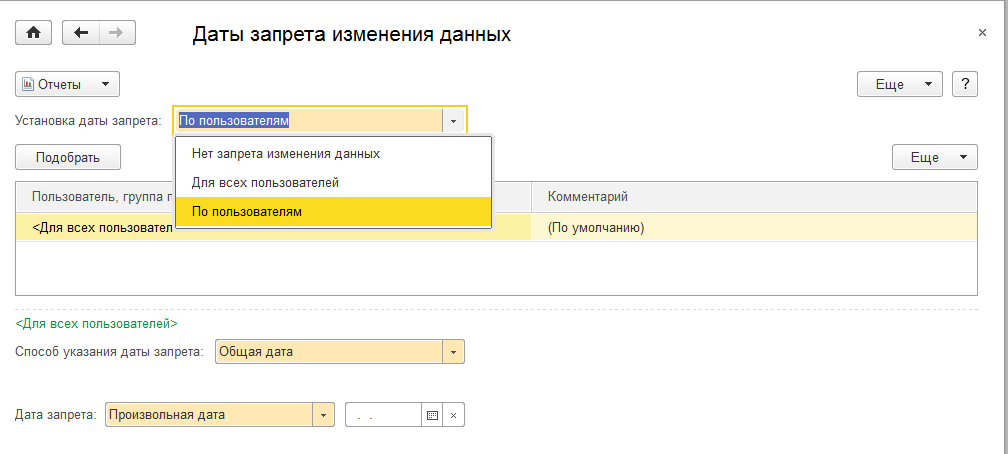This screenshot has width=1008, height=454.
Task: Close the form with the X icon
Action: click(x=982, y=33)
